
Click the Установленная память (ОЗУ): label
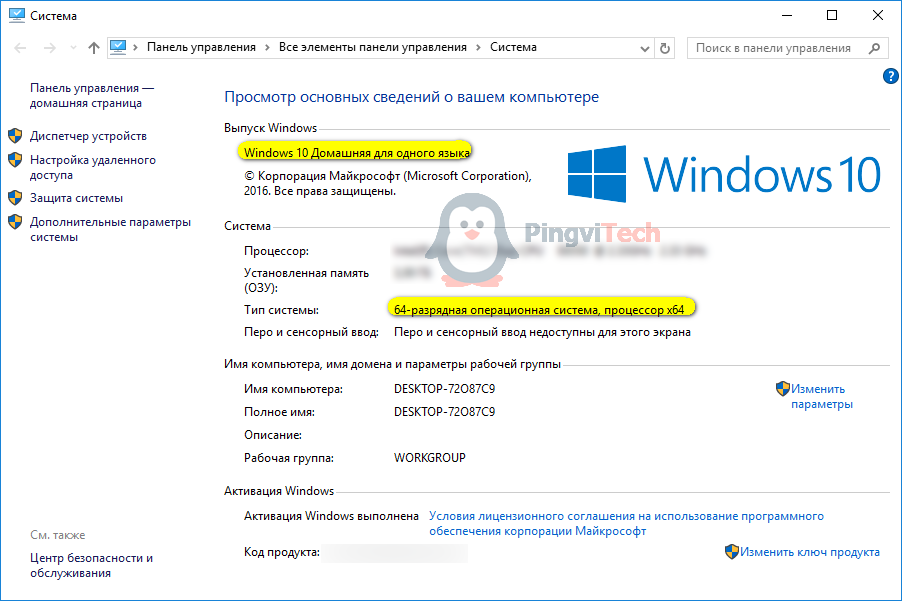tap(306, 280)
